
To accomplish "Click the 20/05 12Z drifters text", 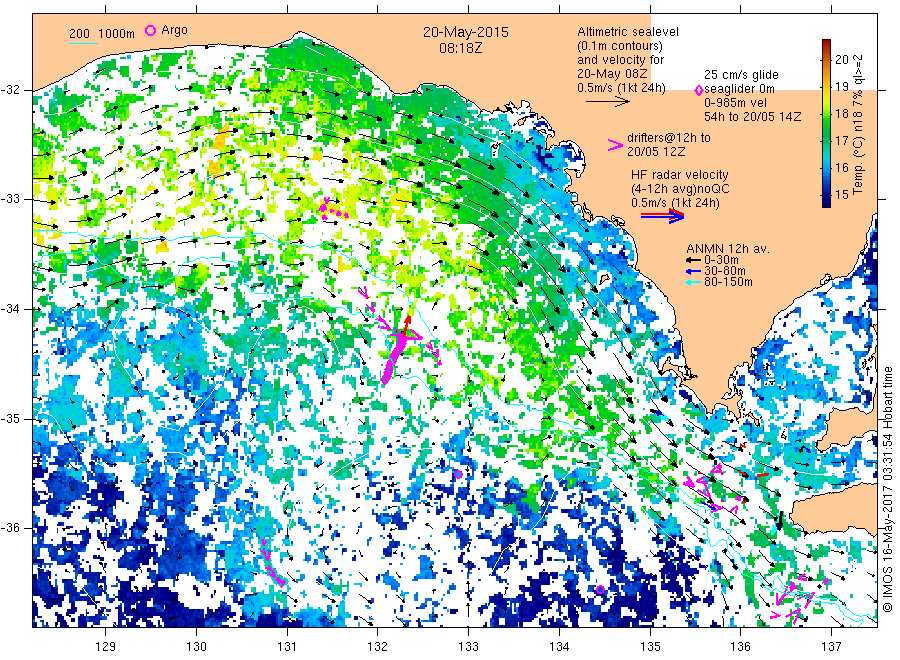I will pyautogui.click(x=655, y=152).
